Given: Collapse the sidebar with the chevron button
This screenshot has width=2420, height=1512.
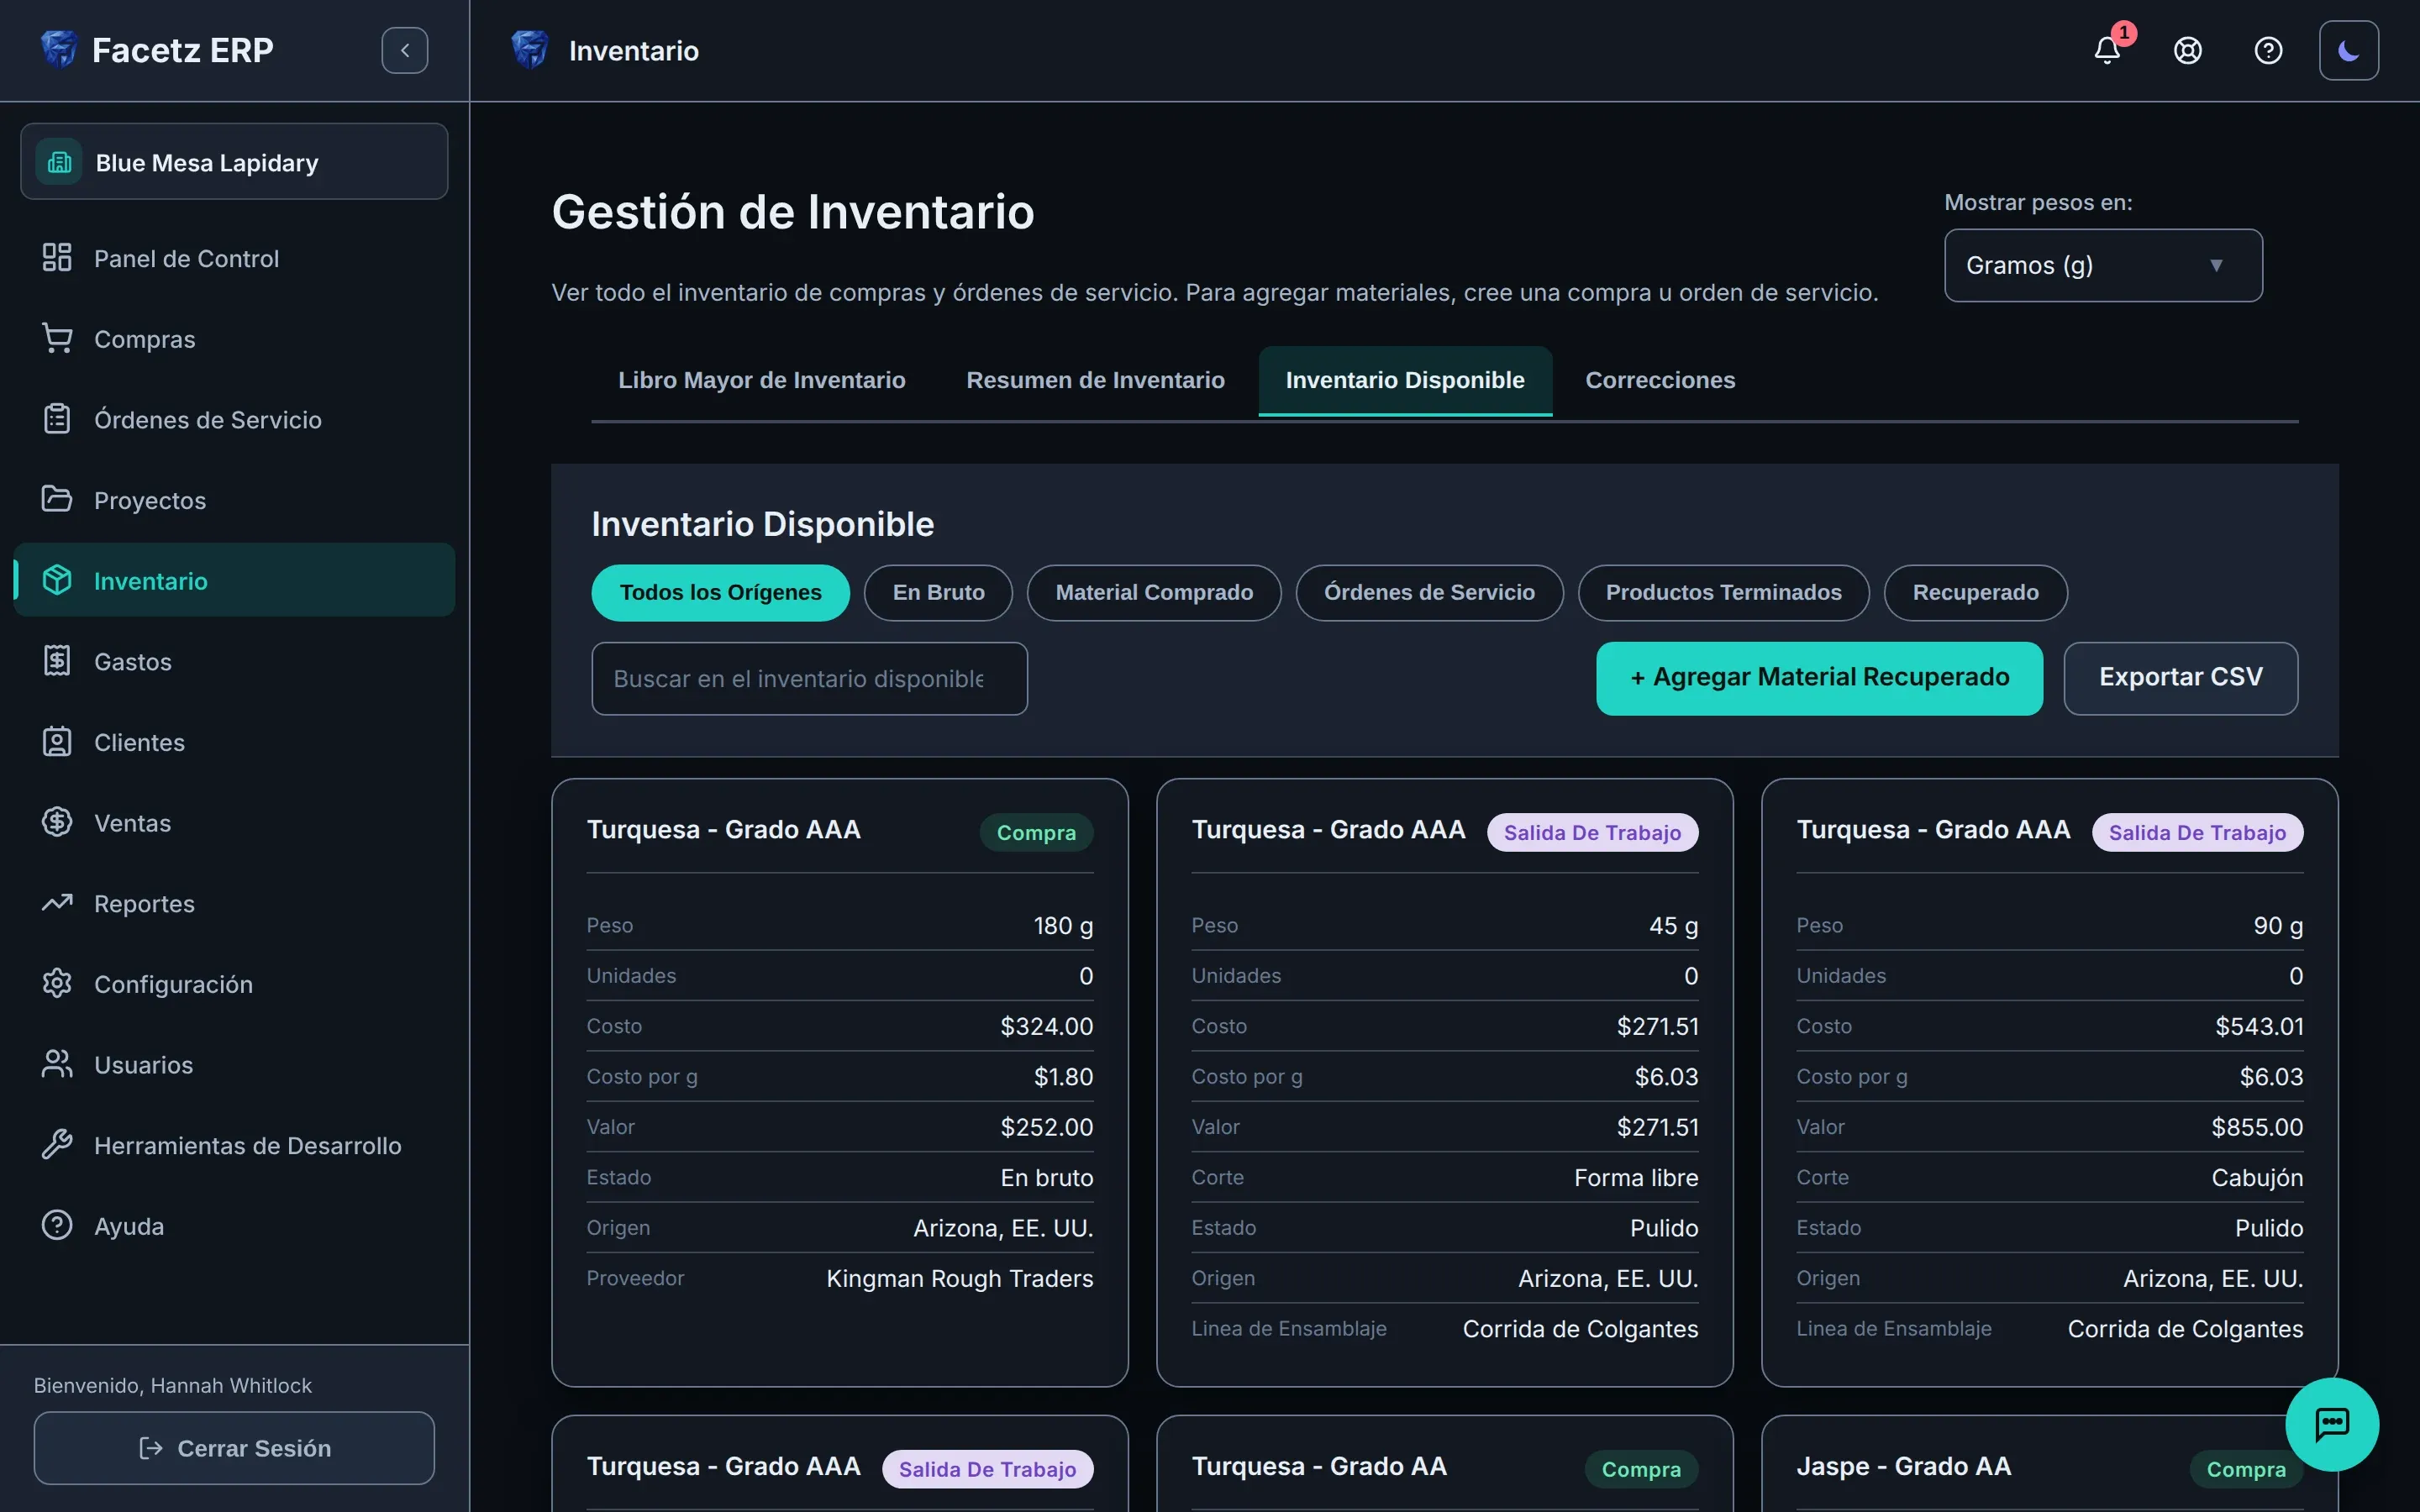Looking at the screenshot, I should pyautogui.click(x=405, y=50).
